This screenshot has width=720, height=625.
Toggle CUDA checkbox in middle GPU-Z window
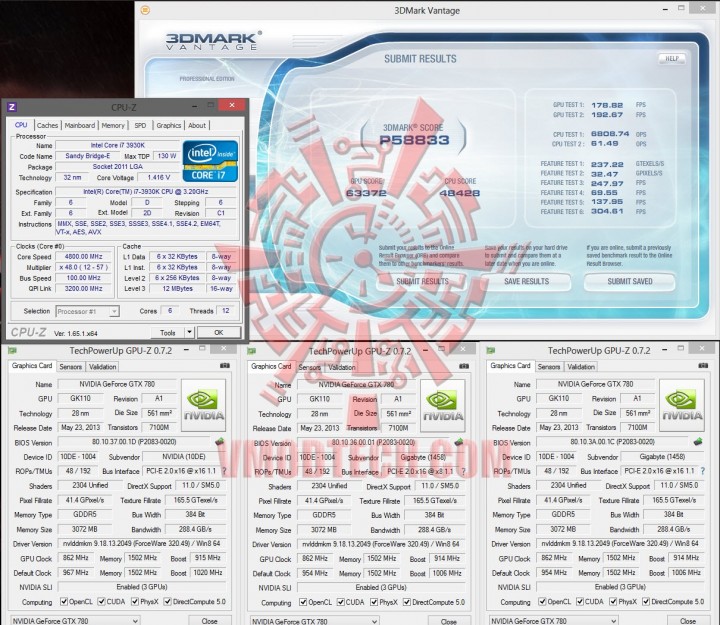point(341,602)
